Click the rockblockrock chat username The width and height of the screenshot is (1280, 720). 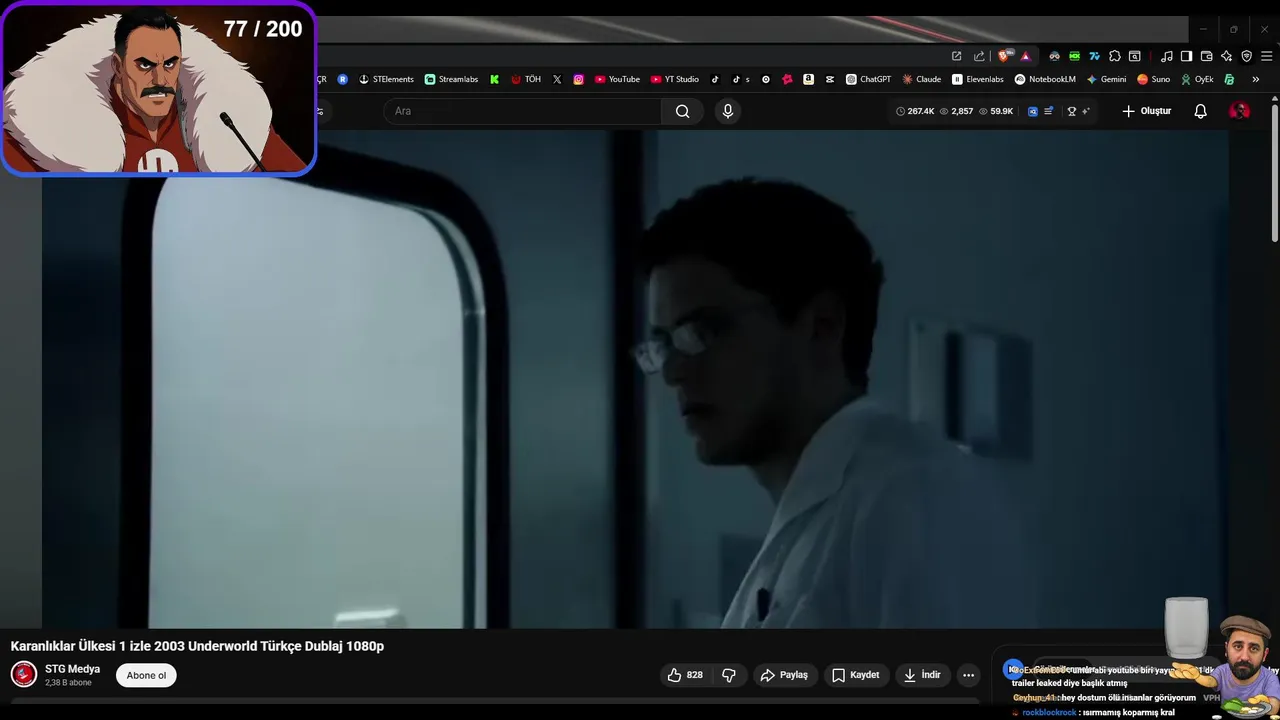click(1049, 712)
